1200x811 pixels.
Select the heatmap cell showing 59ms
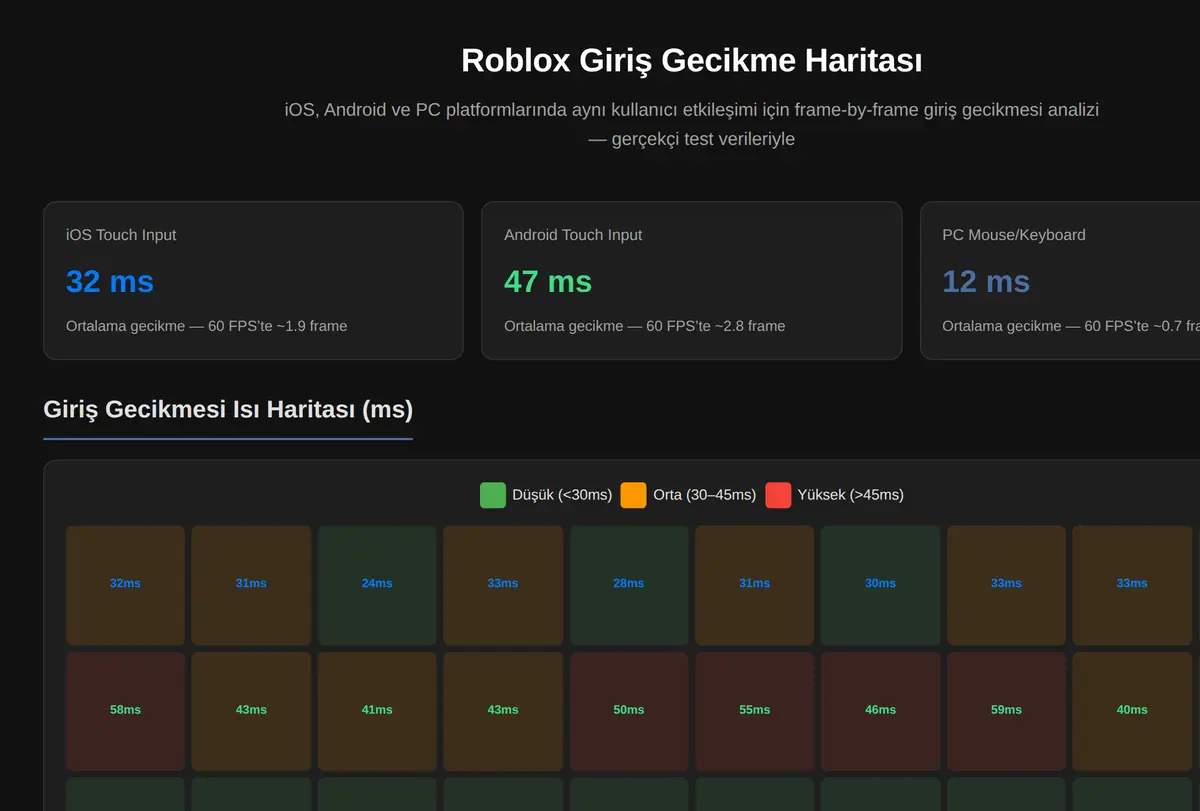[x=1006, y=712]
